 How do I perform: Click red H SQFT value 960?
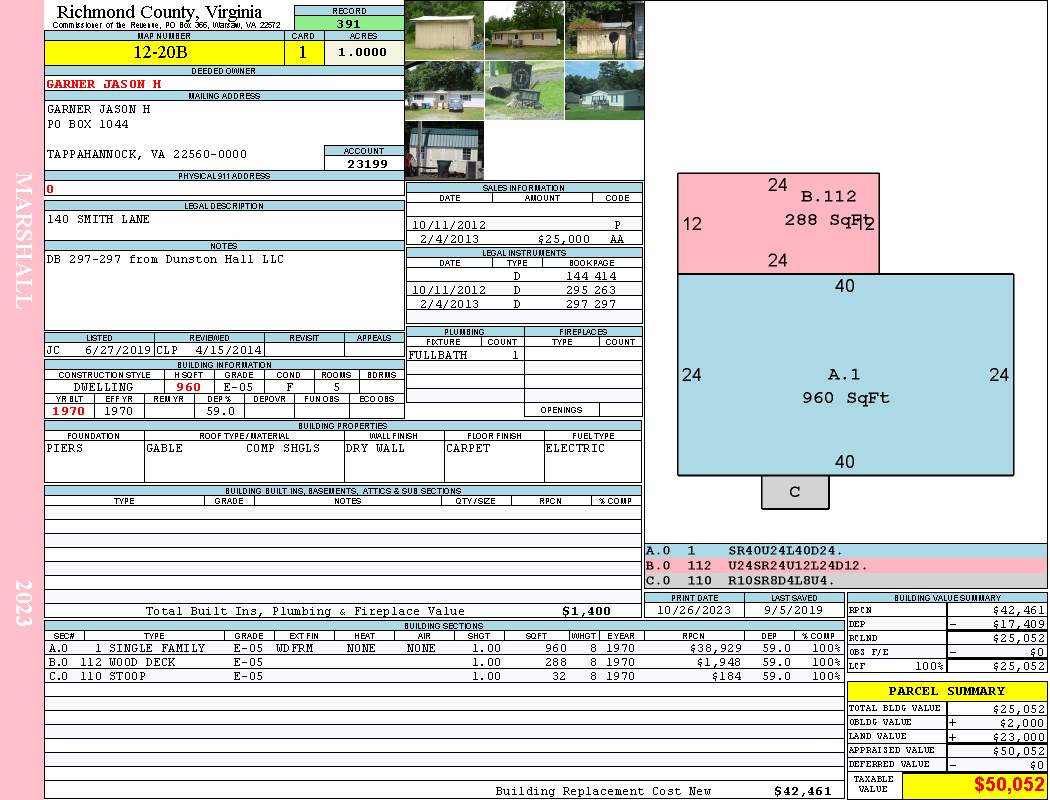click(188, 387)
